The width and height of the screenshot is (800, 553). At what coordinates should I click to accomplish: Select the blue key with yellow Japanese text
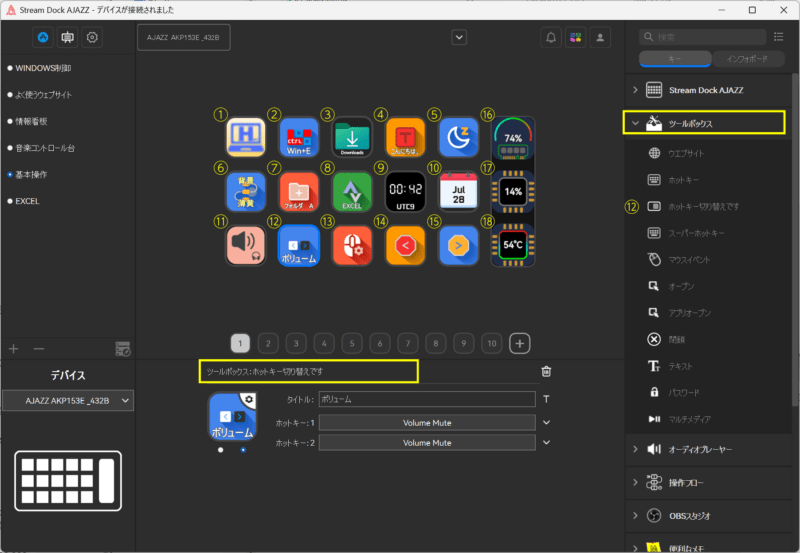pyautogui.click(x=246, y=191)
